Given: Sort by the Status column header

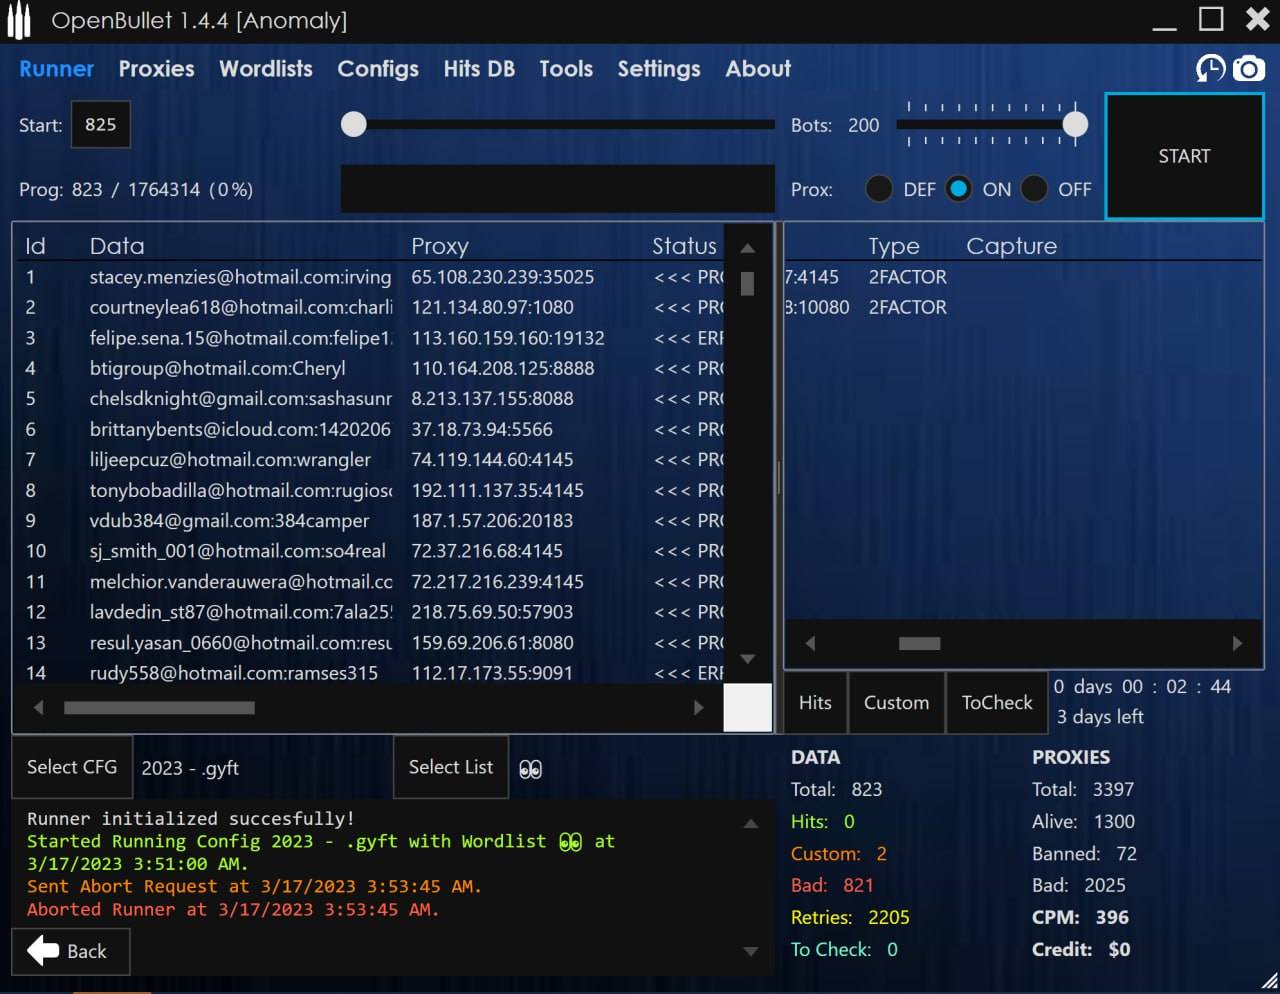Looking at the screenshot, I should point(684,246).
